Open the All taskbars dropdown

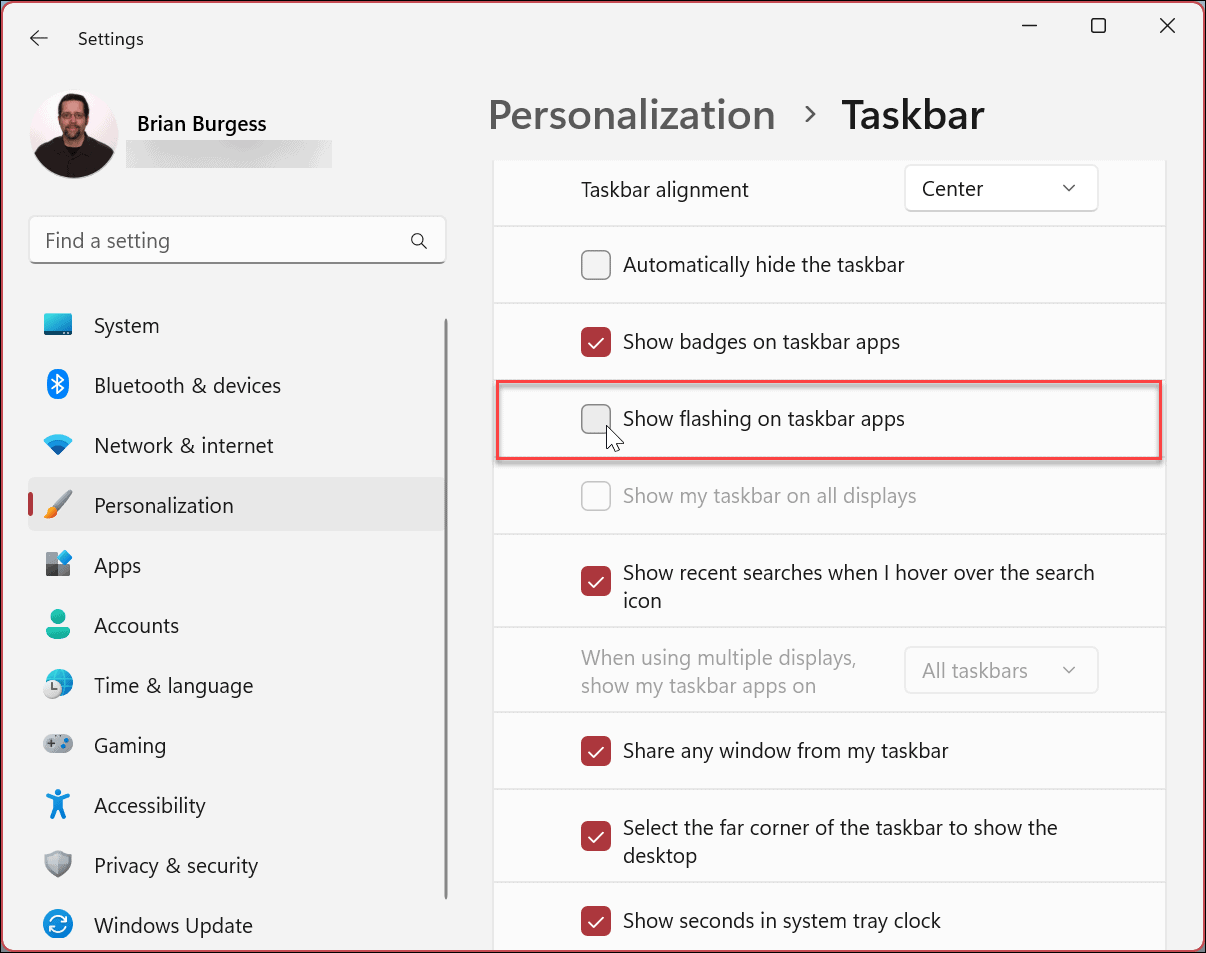pos(1000,671)
